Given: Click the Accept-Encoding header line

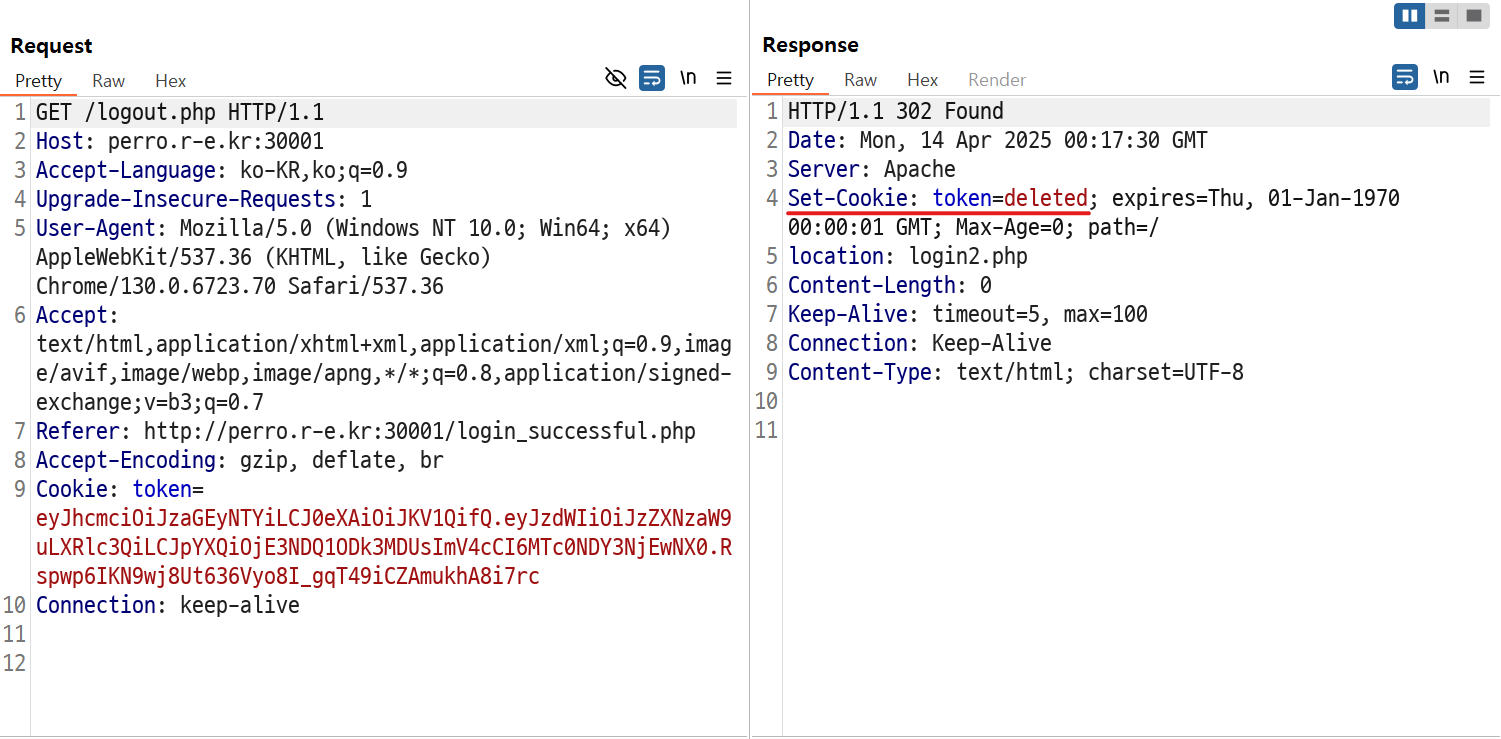Looking at the screenshot, I should pyautogui.click(x=240, y=461).
